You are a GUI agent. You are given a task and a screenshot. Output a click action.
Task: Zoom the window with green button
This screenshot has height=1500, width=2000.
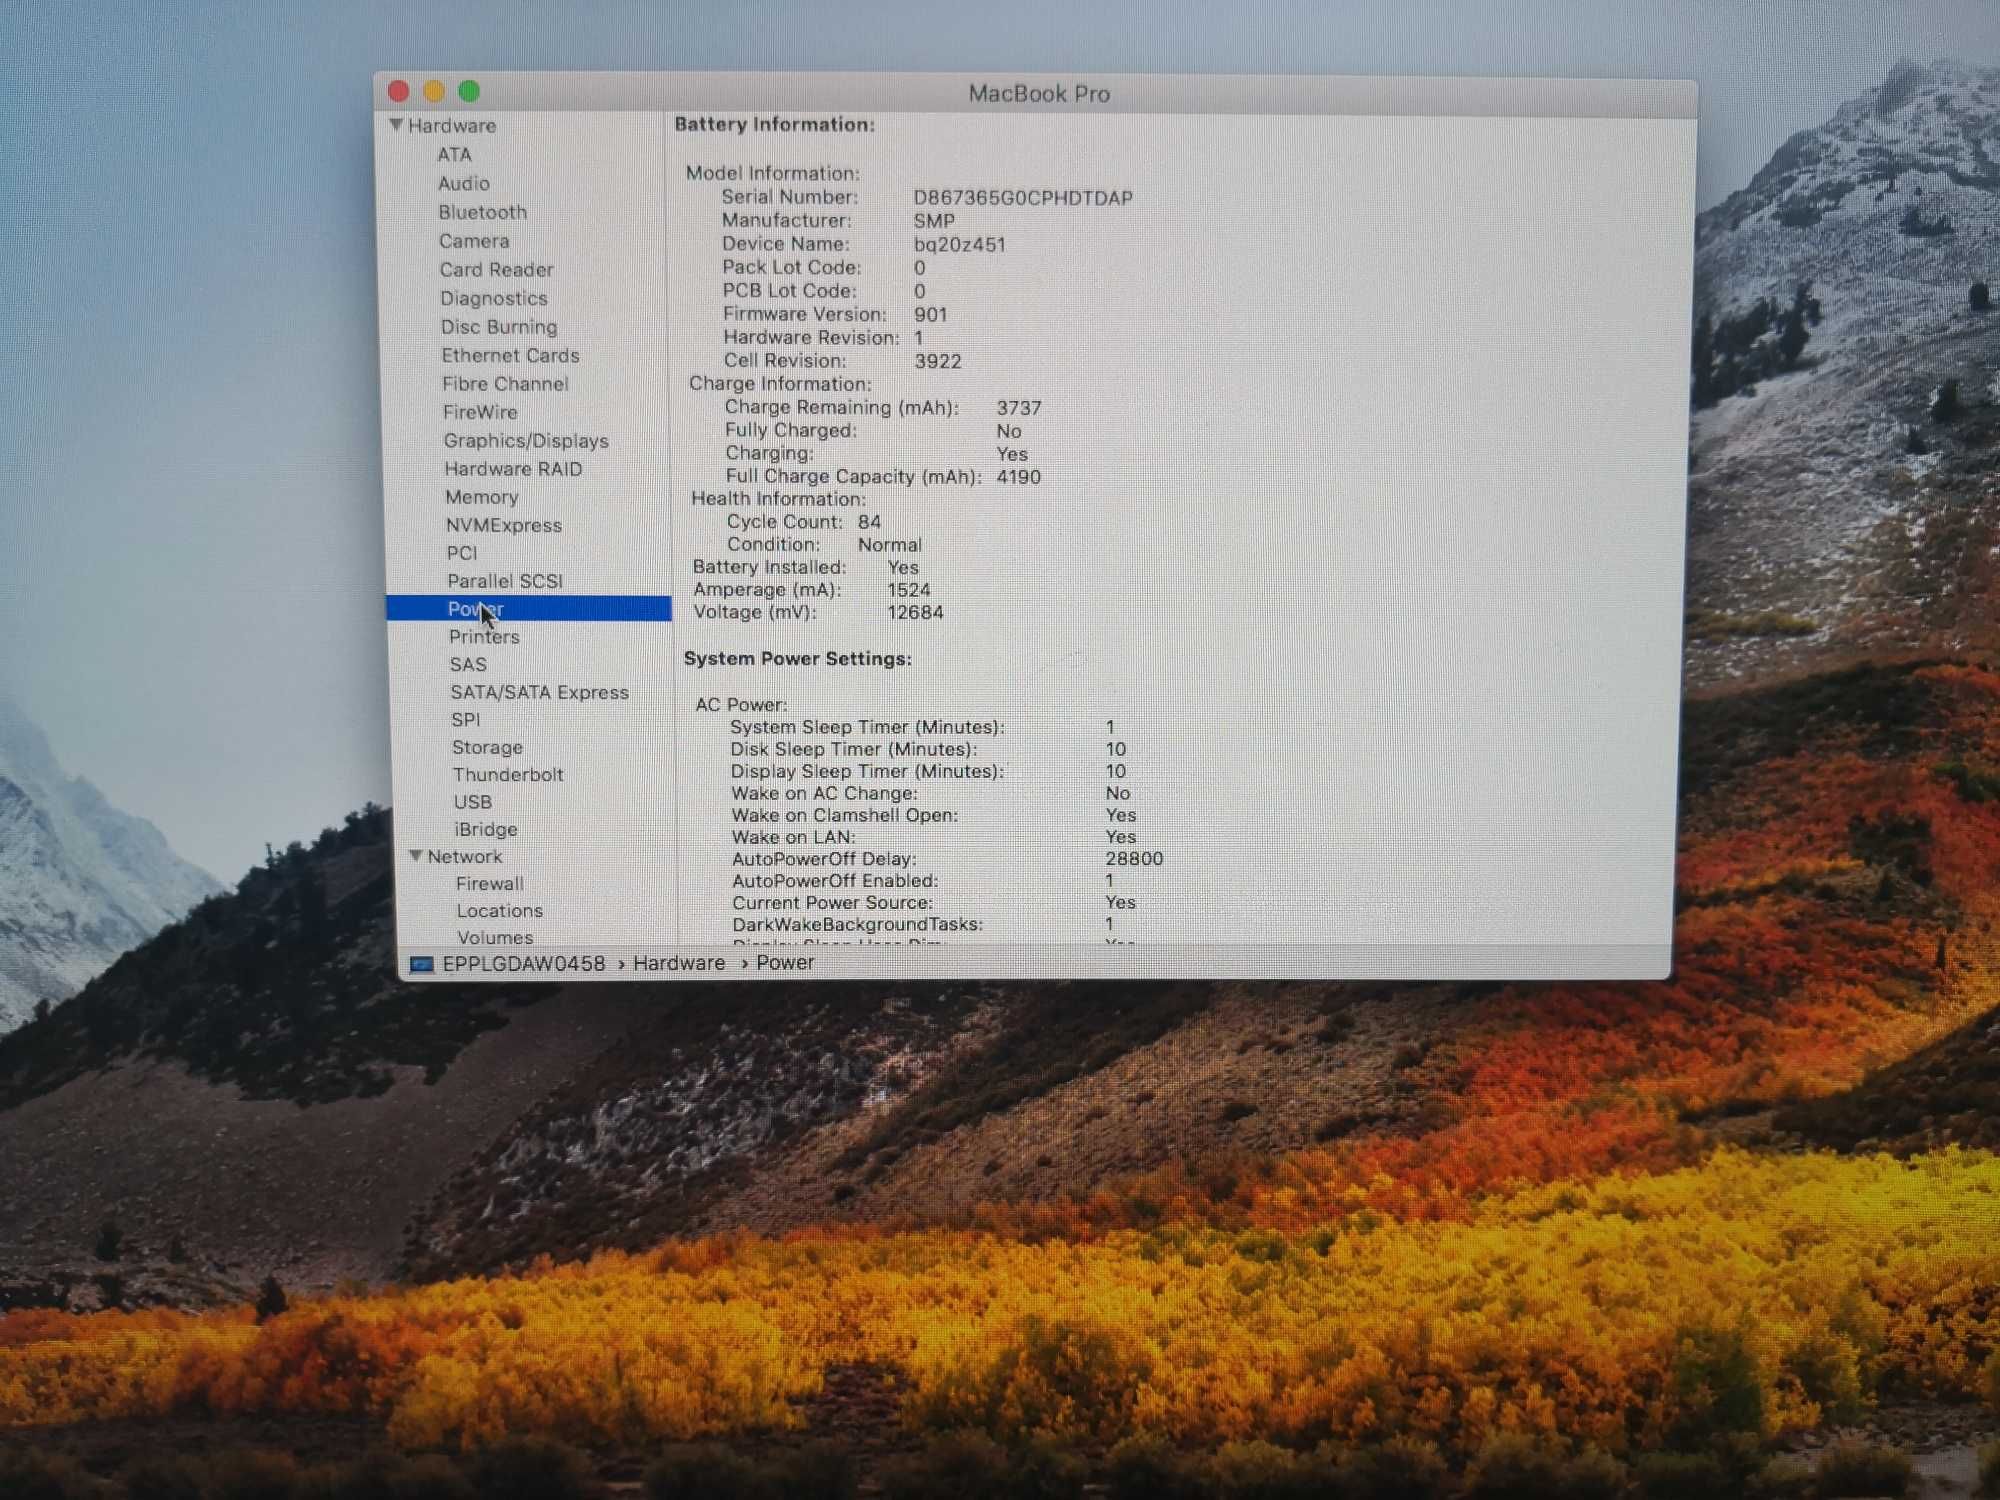tap(468, 91)
